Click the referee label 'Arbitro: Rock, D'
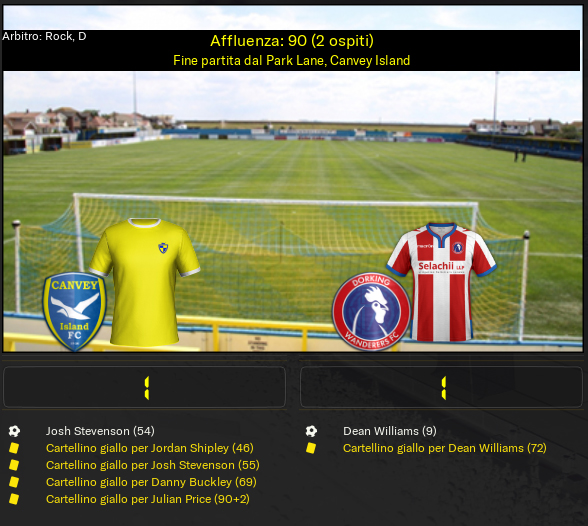 44,36
